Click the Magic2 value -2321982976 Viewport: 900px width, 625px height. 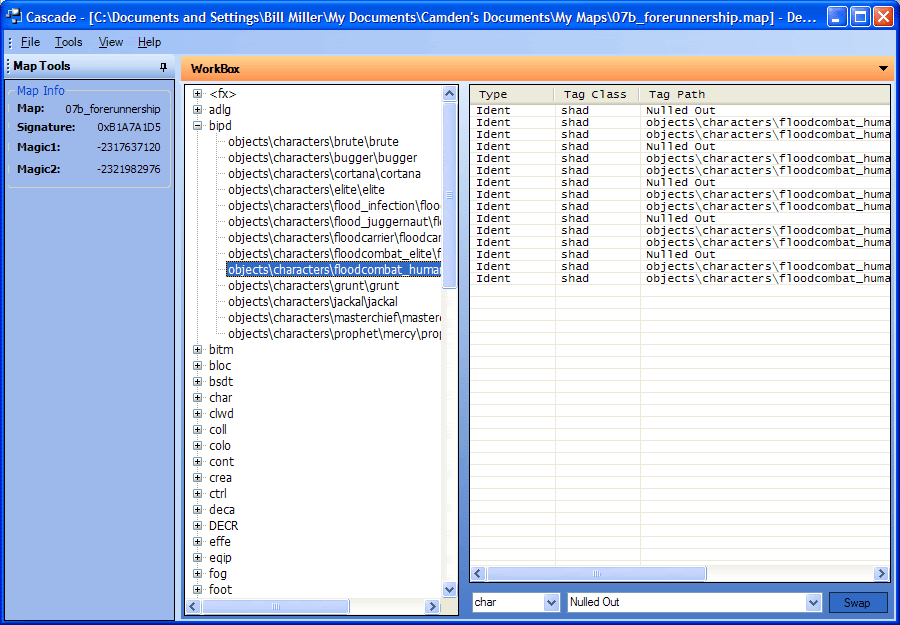[129, 169]
